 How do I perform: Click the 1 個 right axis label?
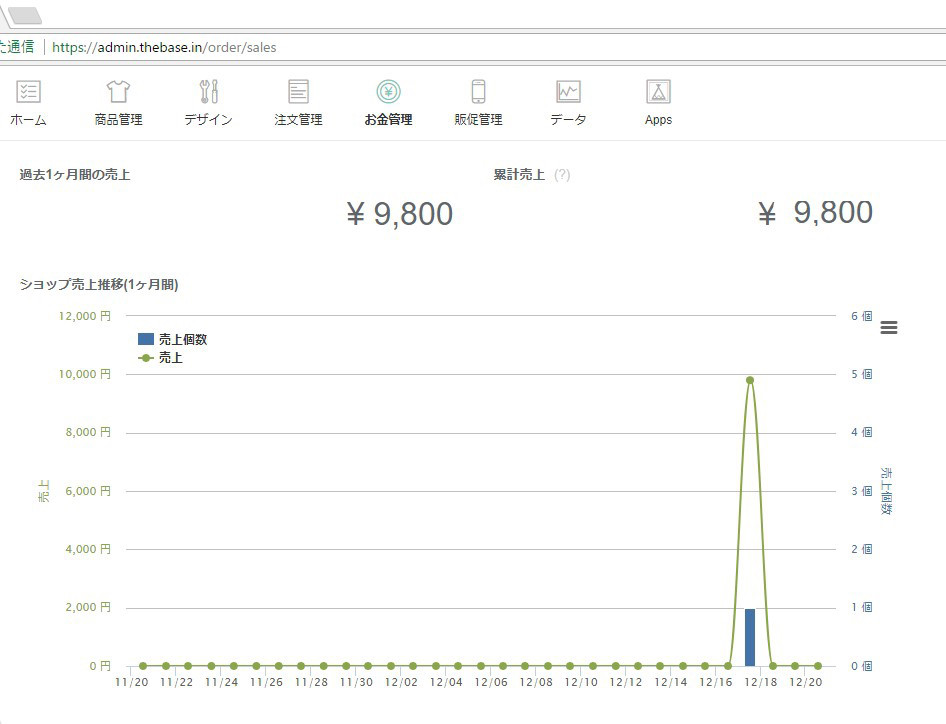pos(862,607)
